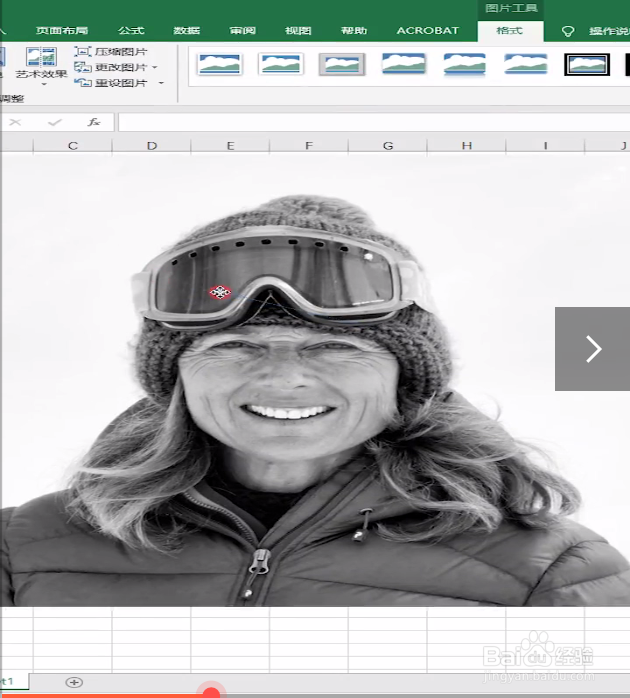Apply the third picture style, metal frame

coord(342,64)
